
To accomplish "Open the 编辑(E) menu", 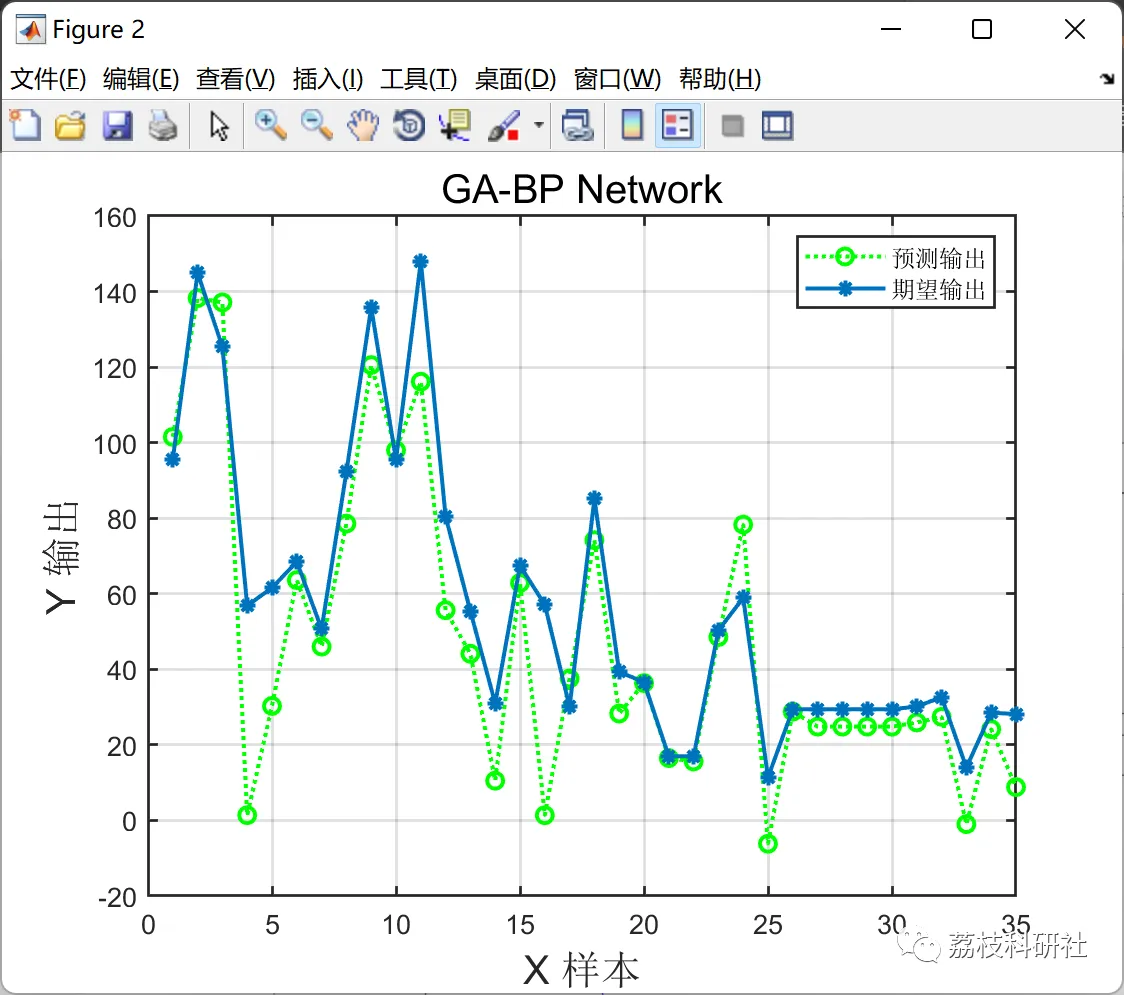I will [x=141, y=78].
